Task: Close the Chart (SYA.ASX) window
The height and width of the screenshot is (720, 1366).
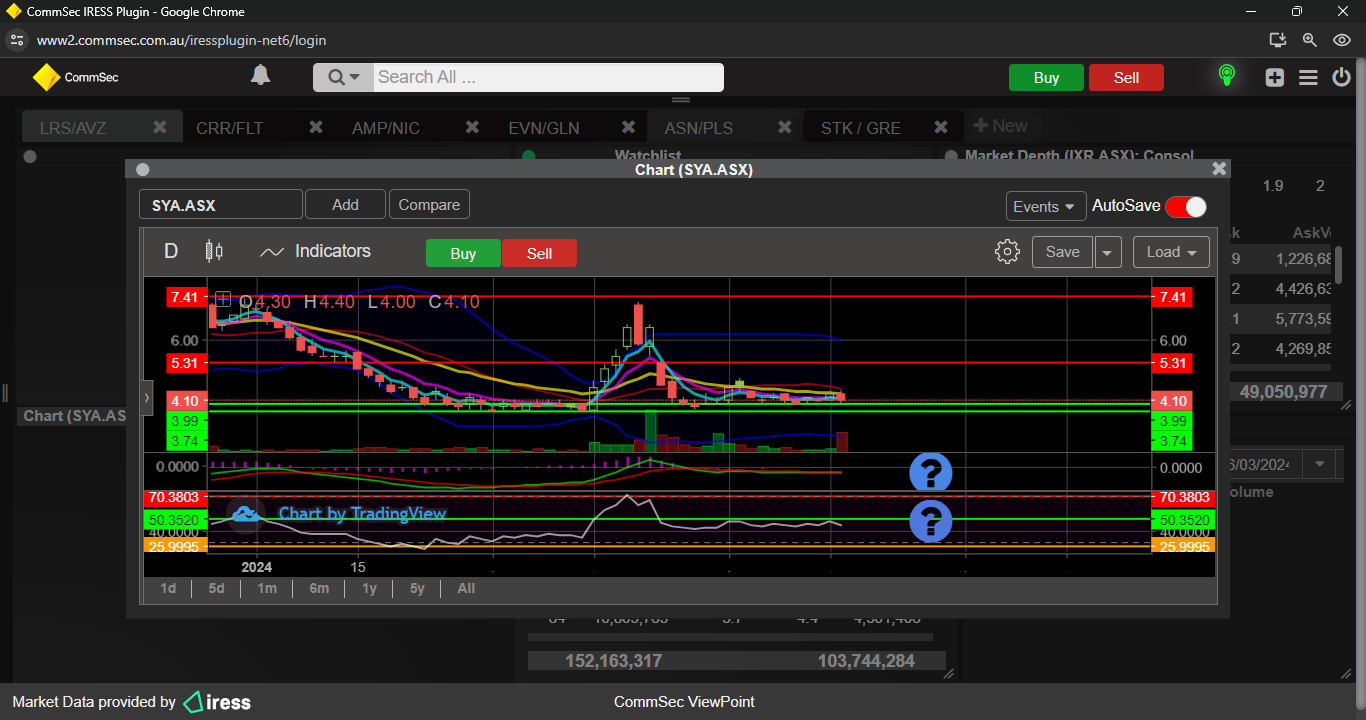Action: tap(1218, 169)
